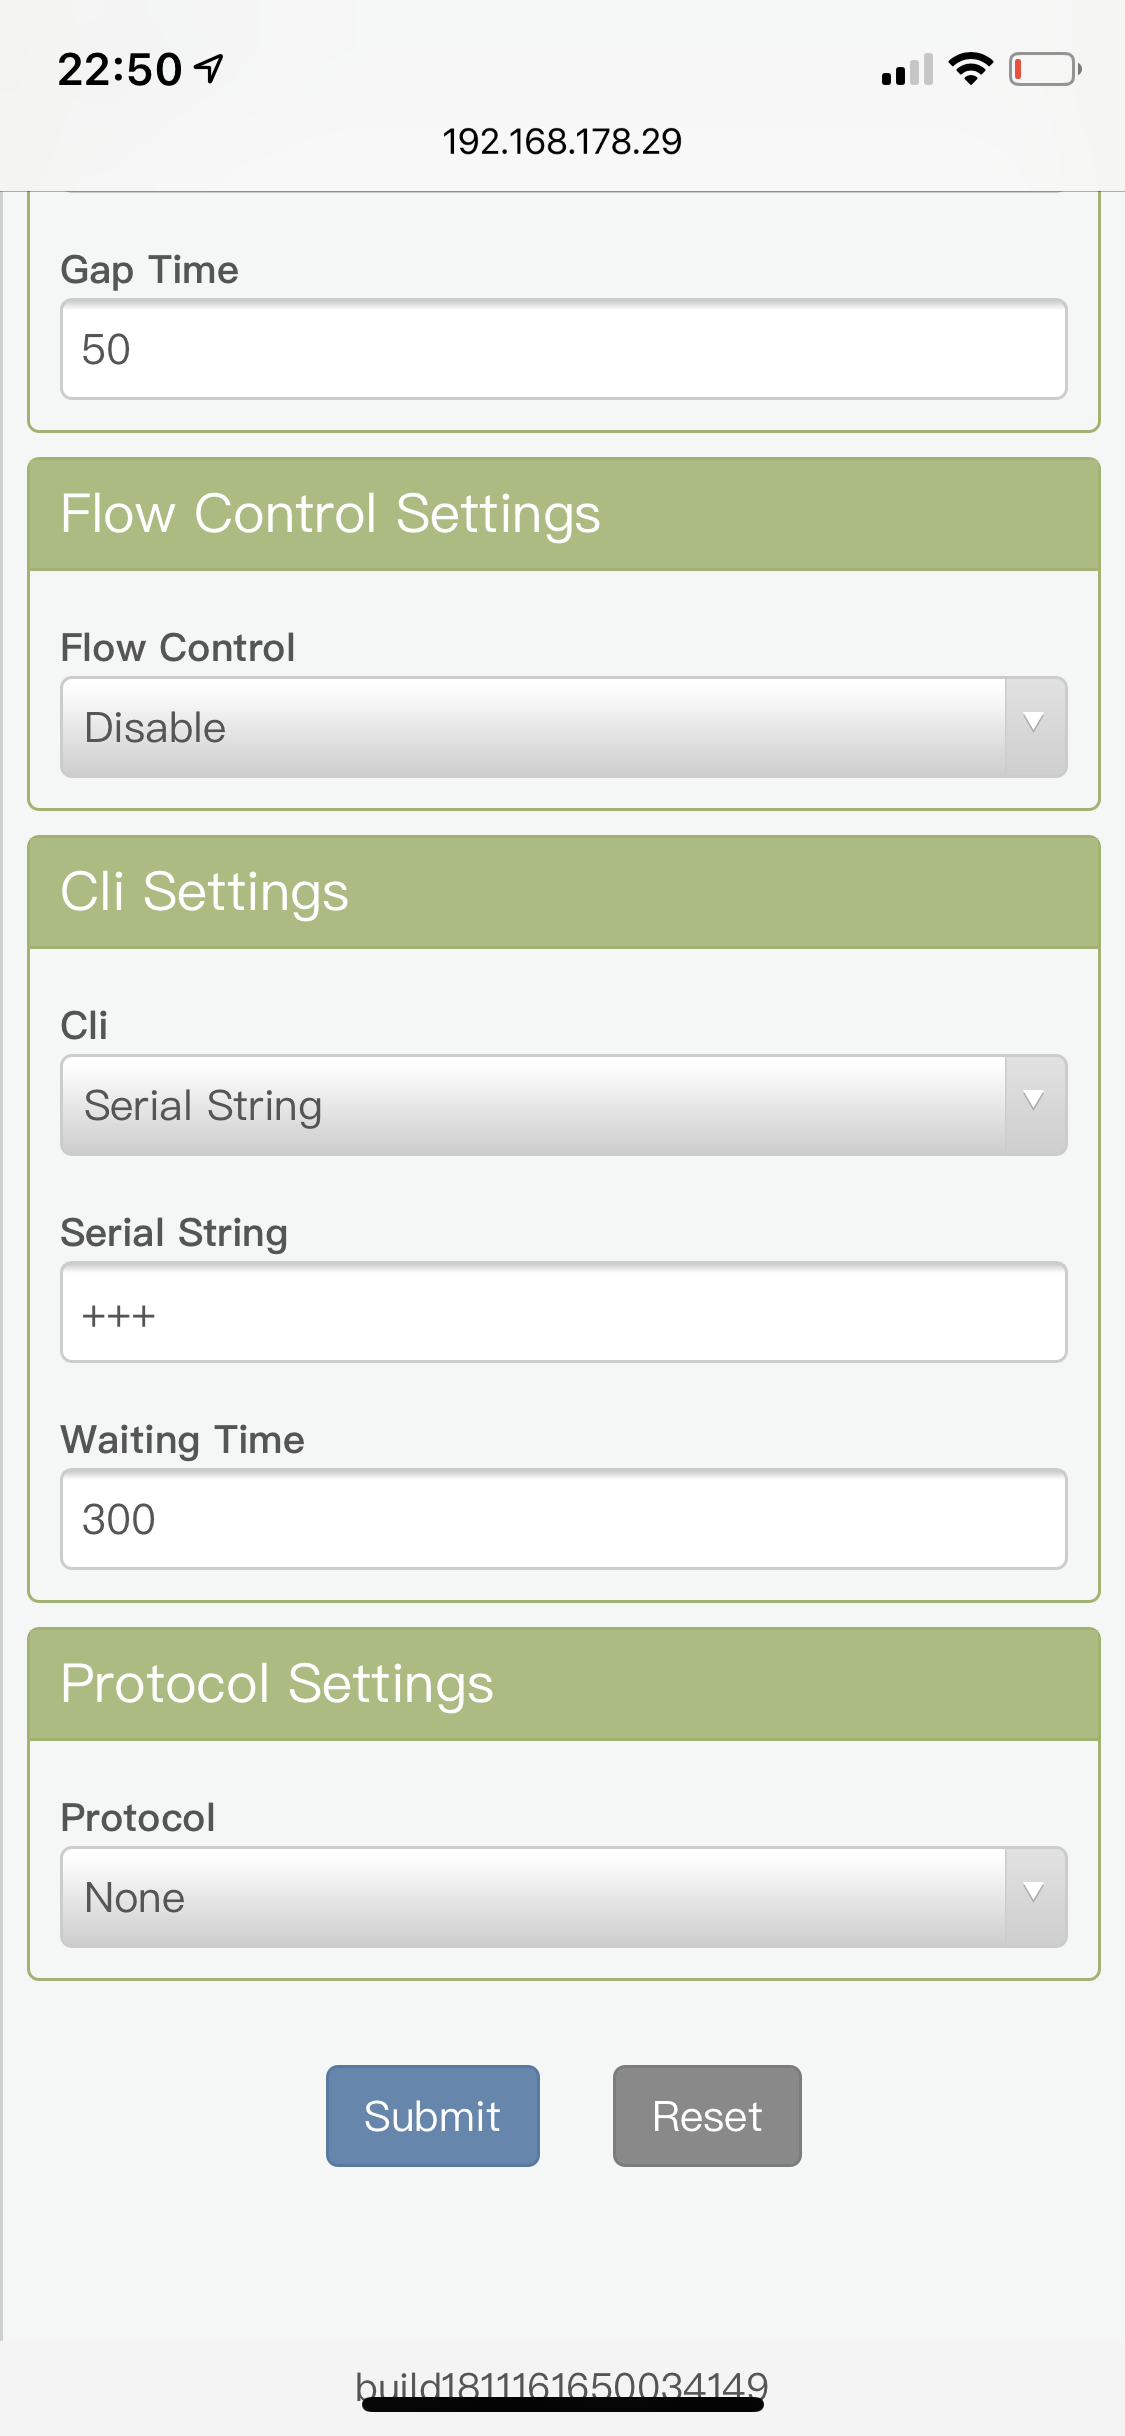Tap the cellular signal bars icon
This screenshot has height=2436, width=1125.
pyautogui.click(x=907, y=70)
